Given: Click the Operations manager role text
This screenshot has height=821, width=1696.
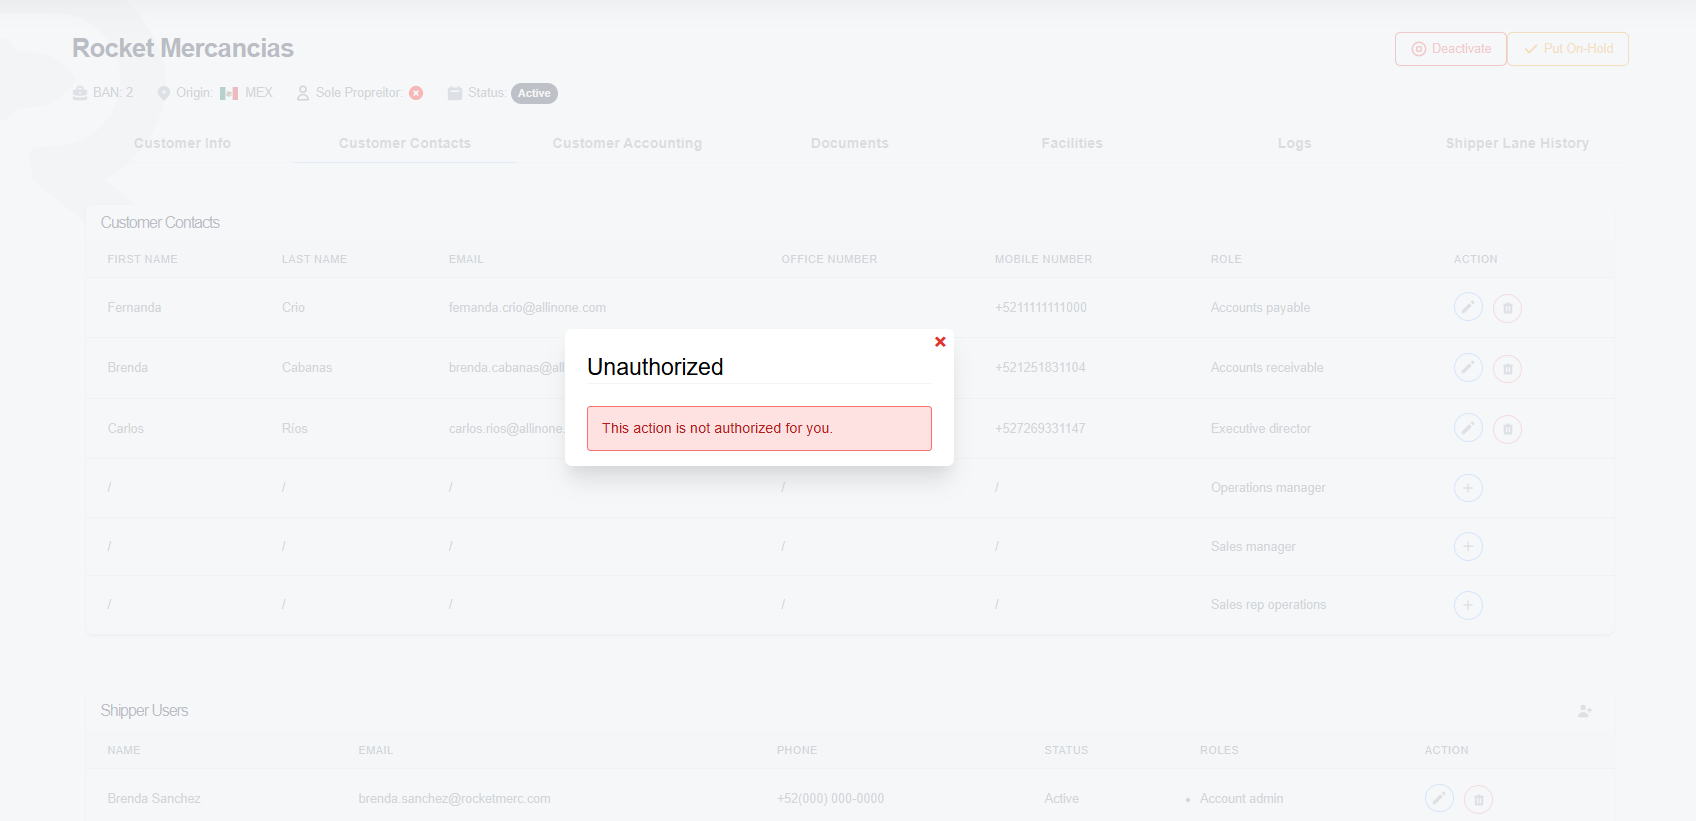Looking at the screenshot, I should (x=1268, y=487).
